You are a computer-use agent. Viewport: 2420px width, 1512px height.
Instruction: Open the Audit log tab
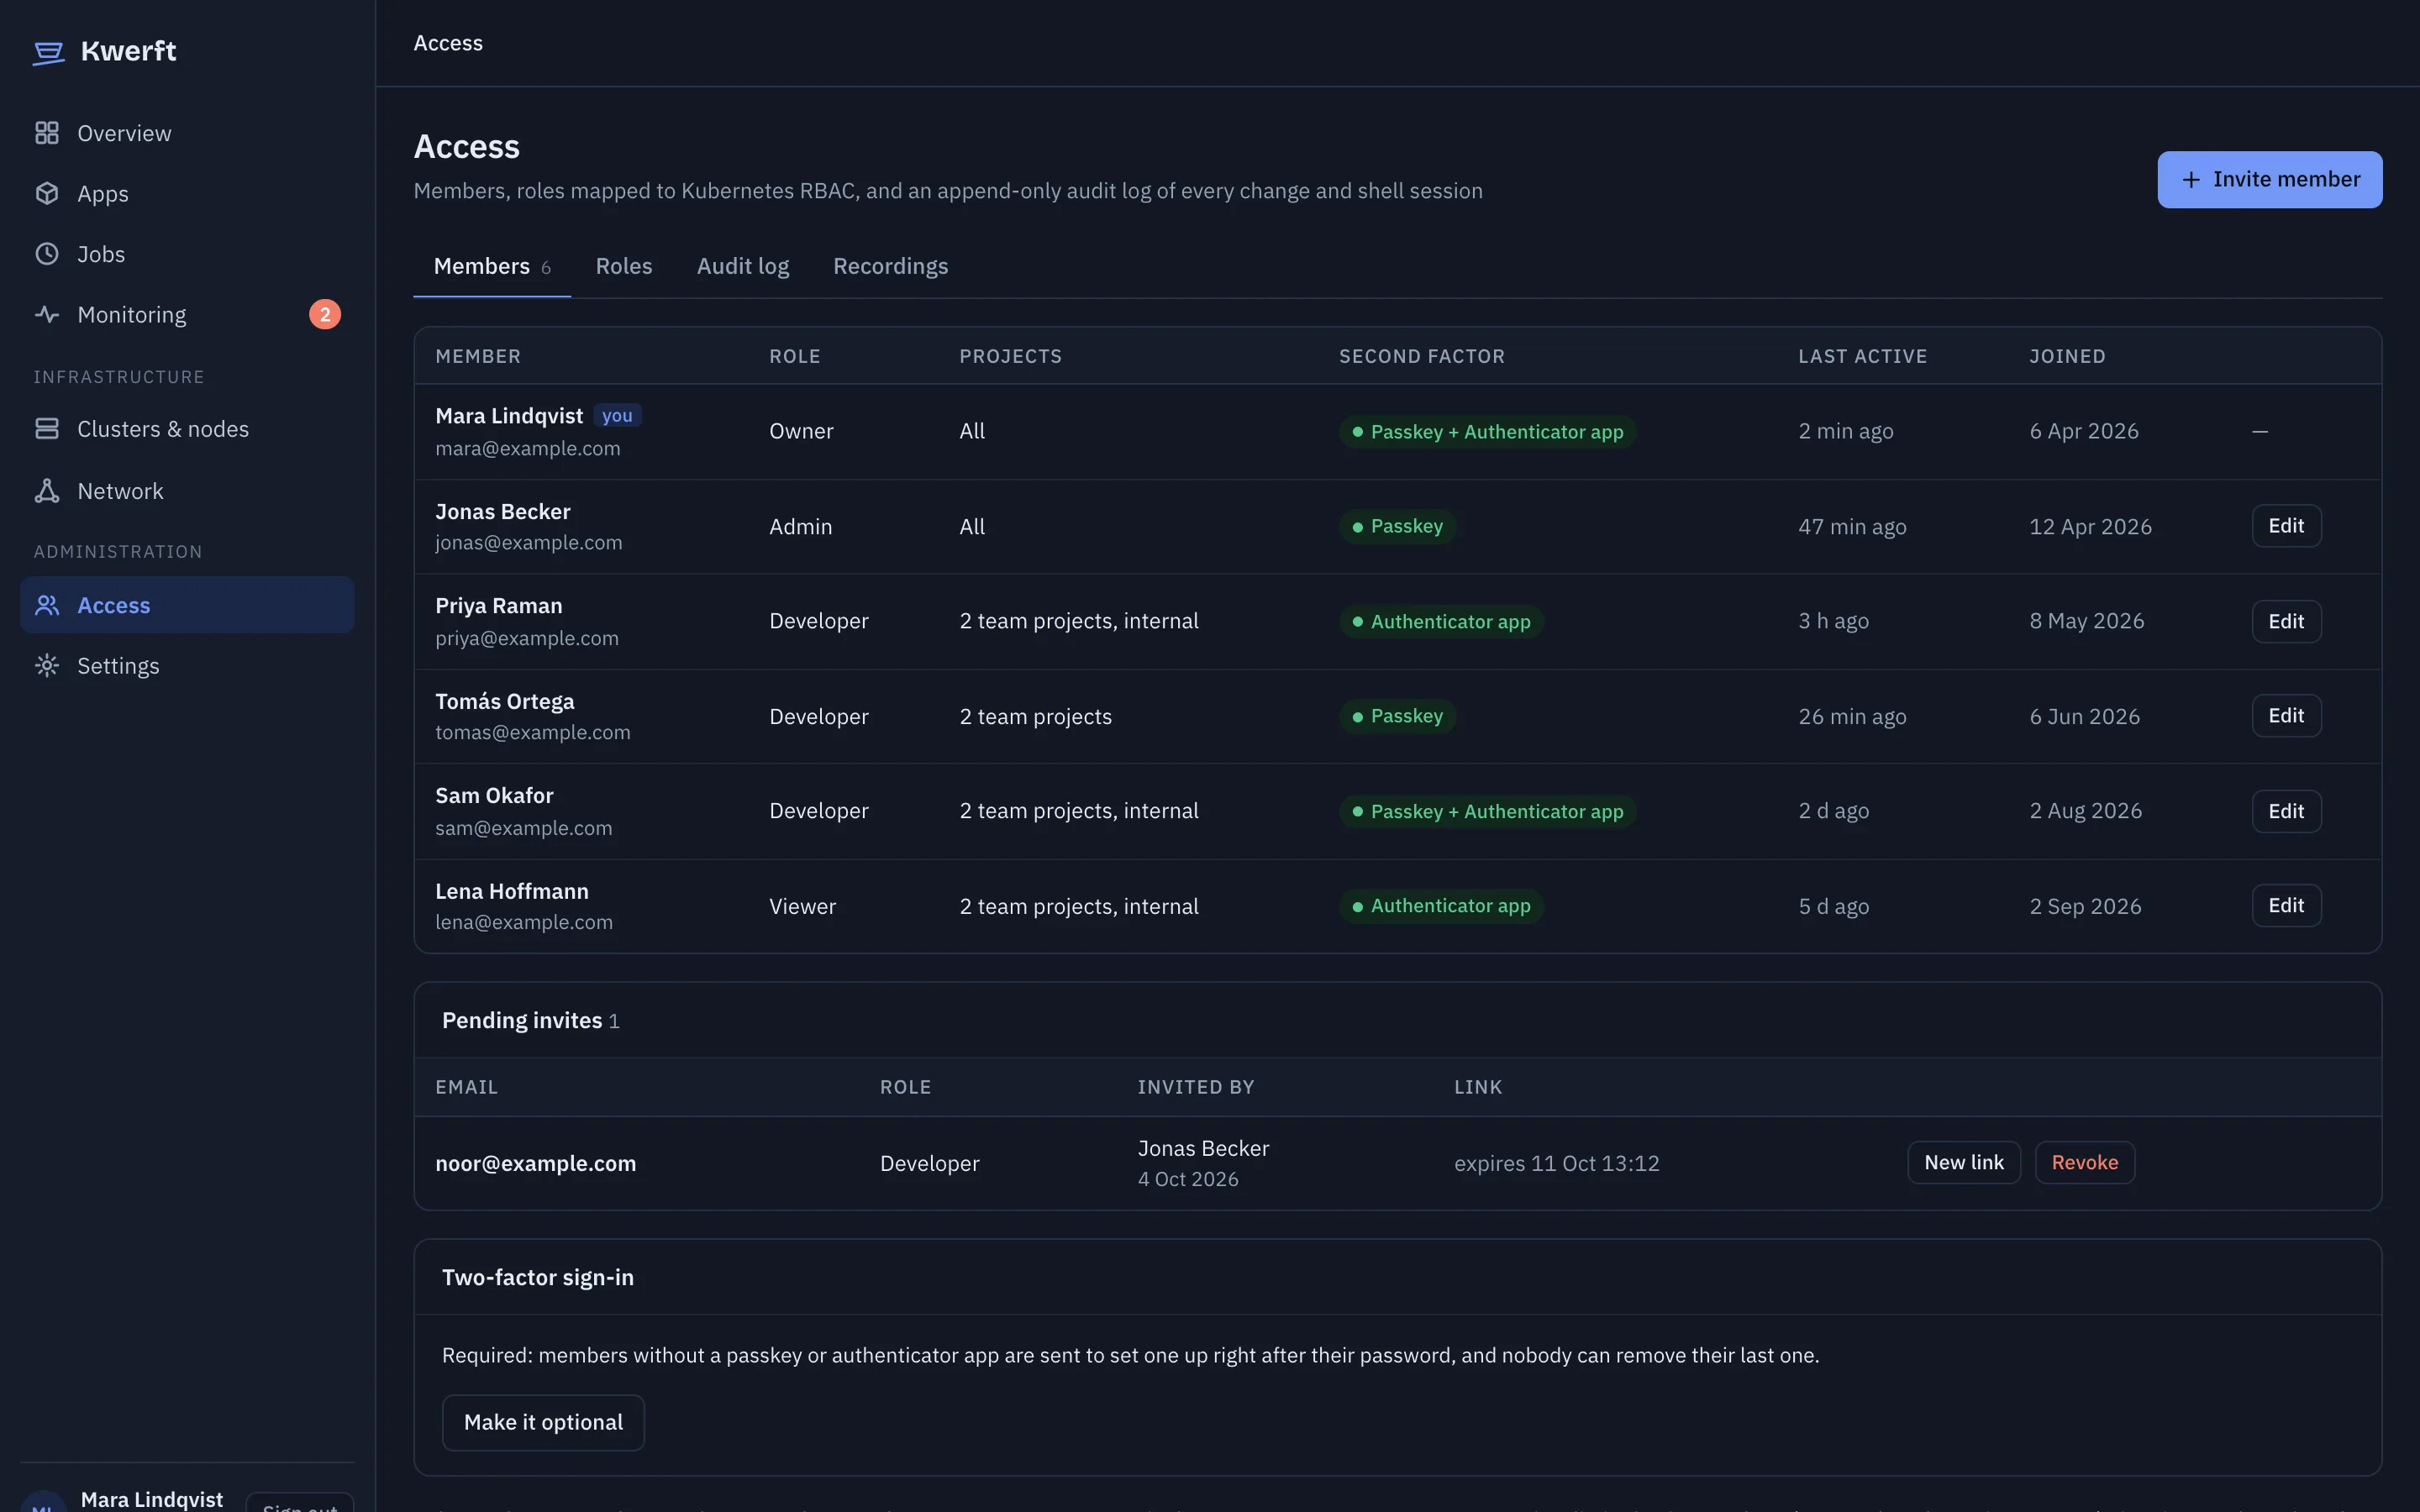[x=743, y=266]
